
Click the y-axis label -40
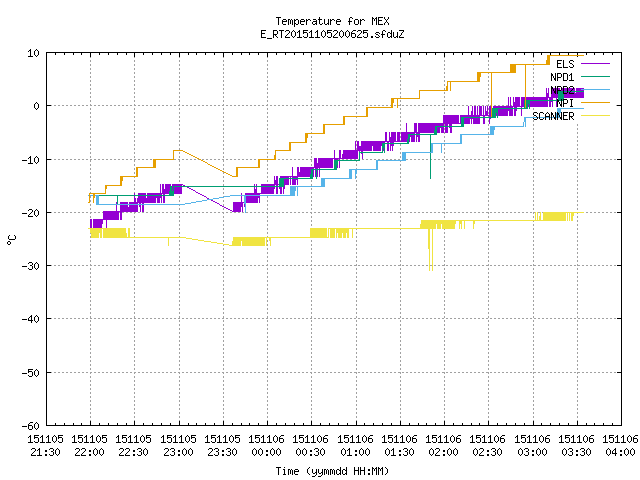(31, 319)
